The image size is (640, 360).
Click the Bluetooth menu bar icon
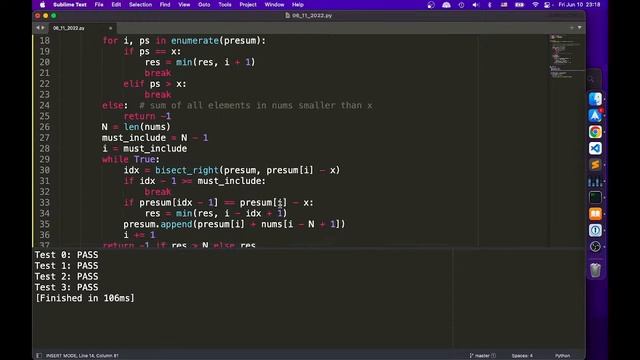click(490, 5)
